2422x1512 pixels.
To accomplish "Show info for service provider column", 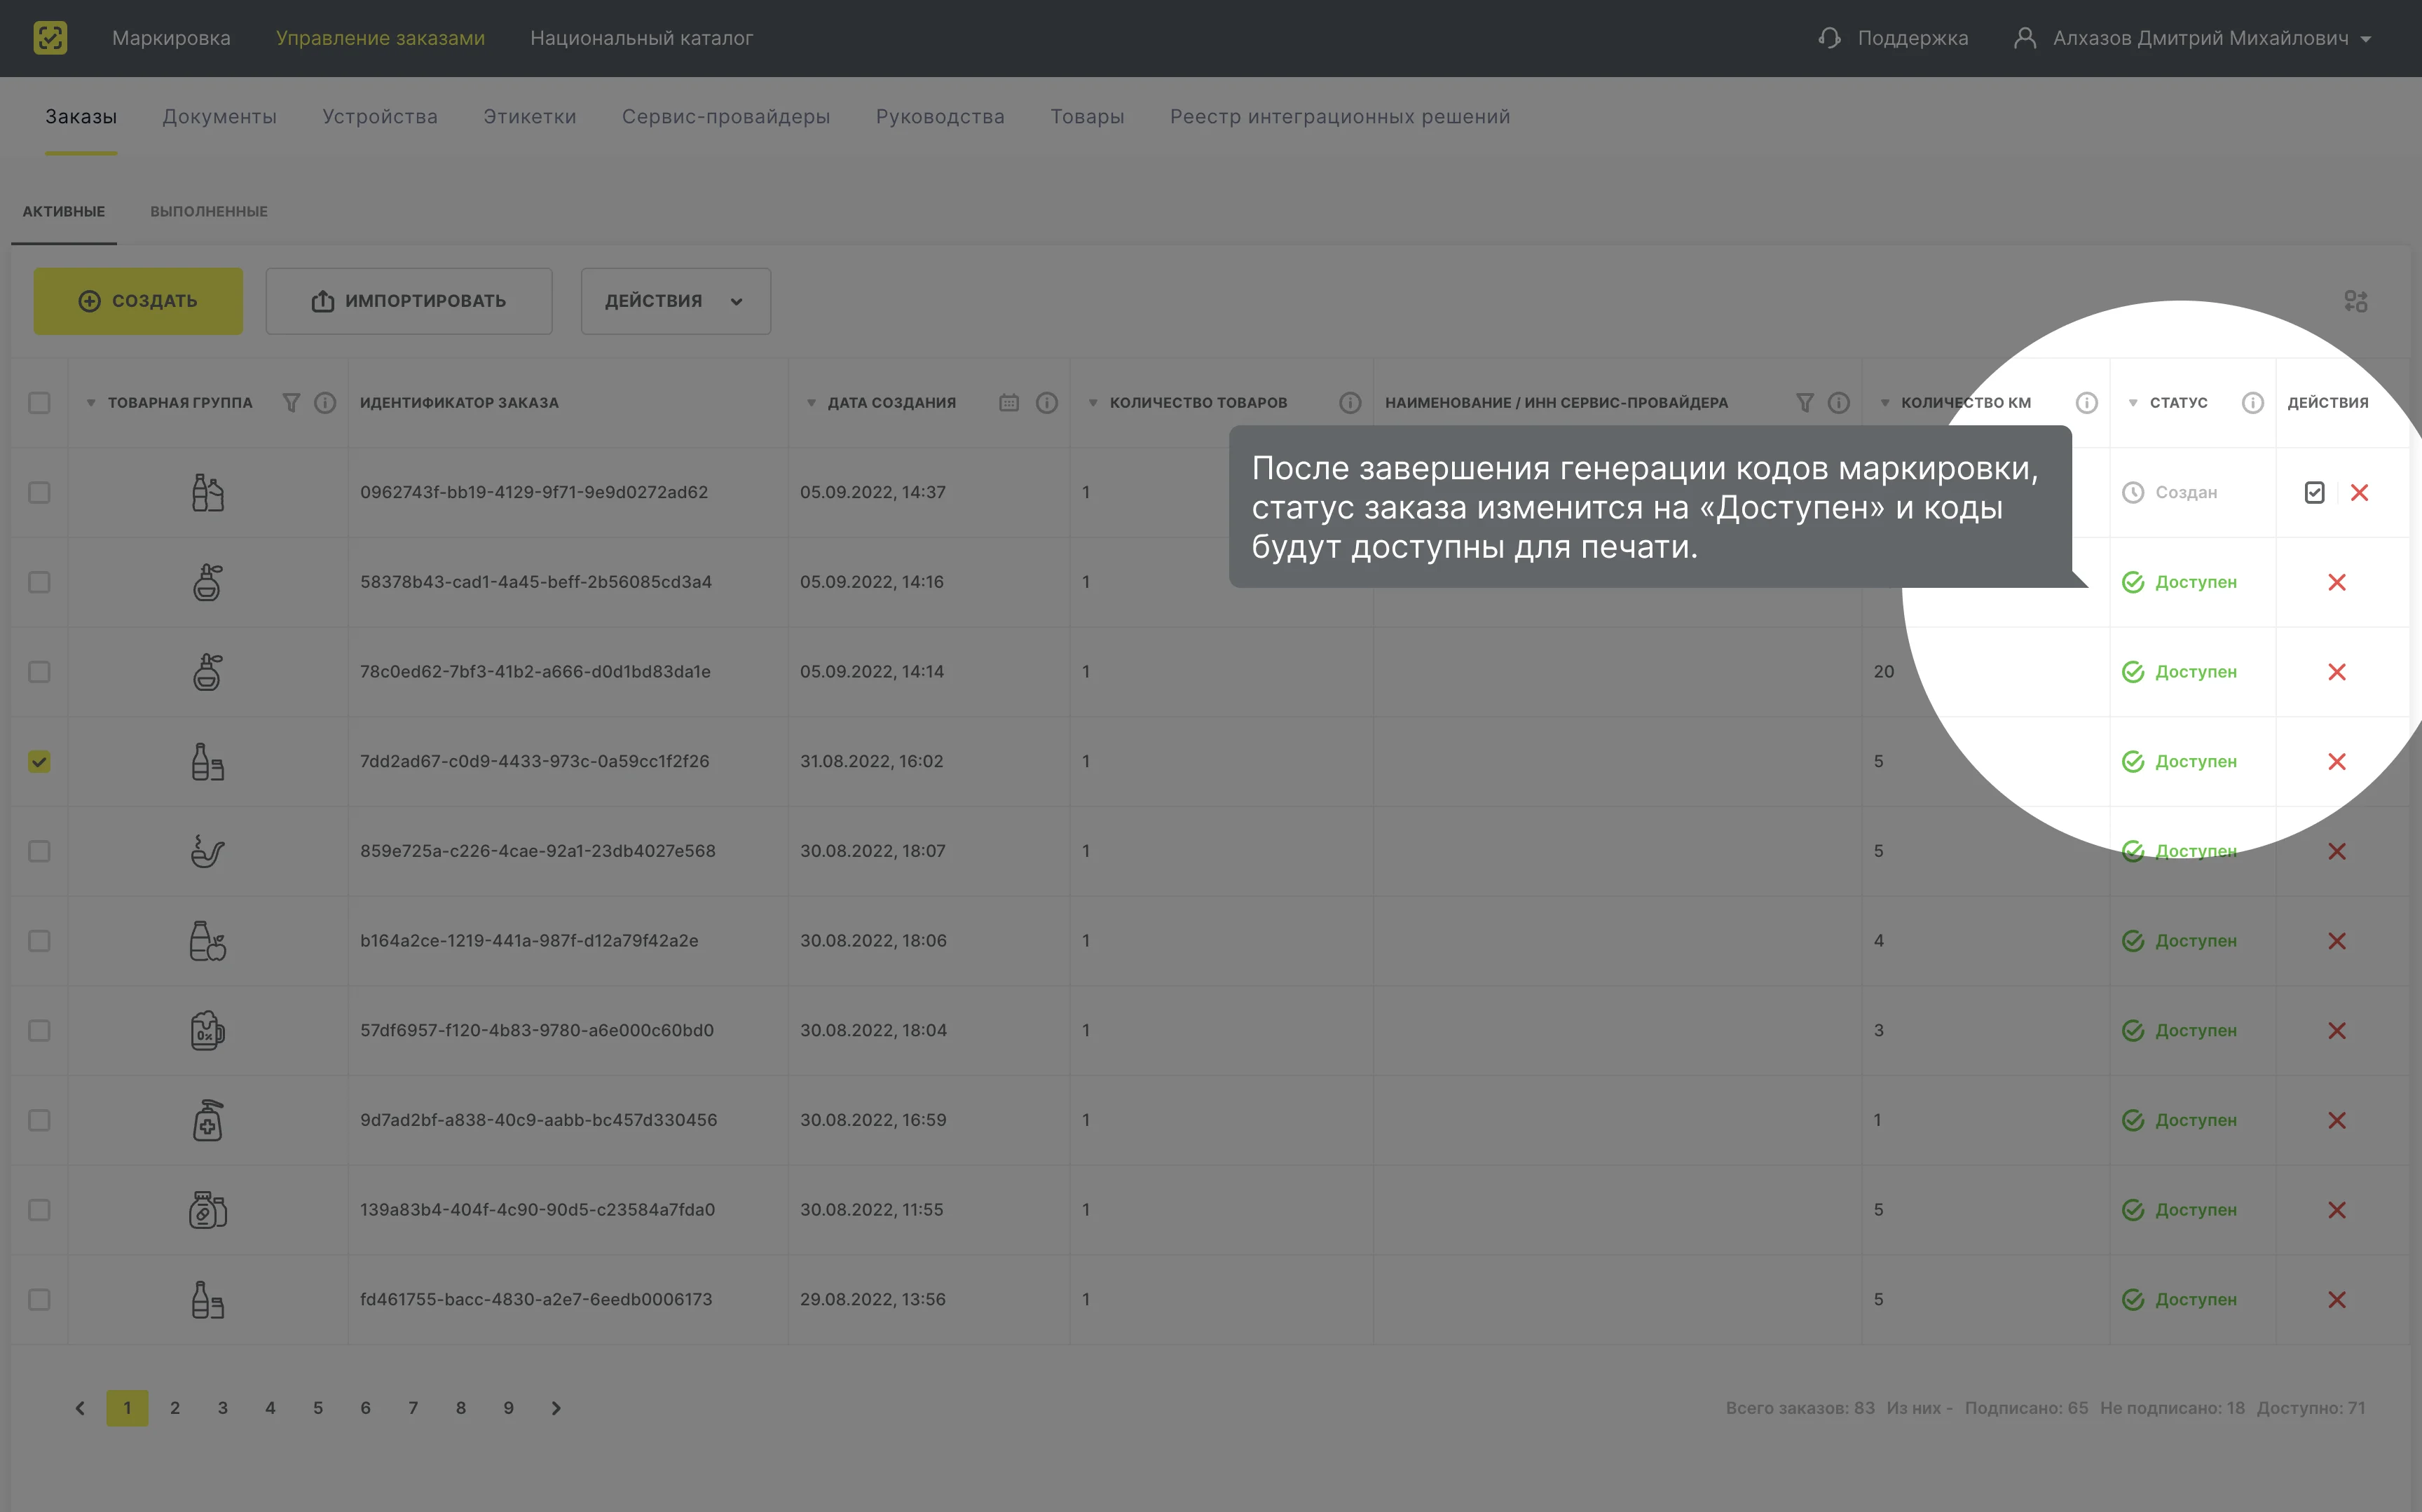I will [1839, 402].
